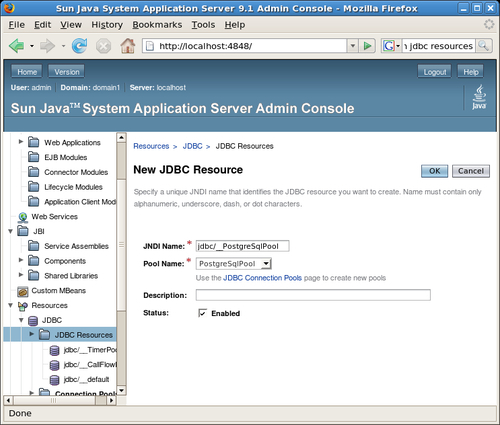Click the browser Forward arrow icon
Viewport: 500px width, 425px height.
tap(47, 46)
